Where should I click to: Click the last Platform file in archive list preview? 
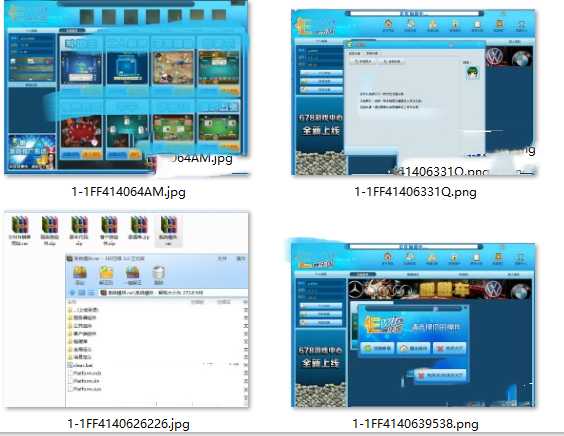click(87, 389)
